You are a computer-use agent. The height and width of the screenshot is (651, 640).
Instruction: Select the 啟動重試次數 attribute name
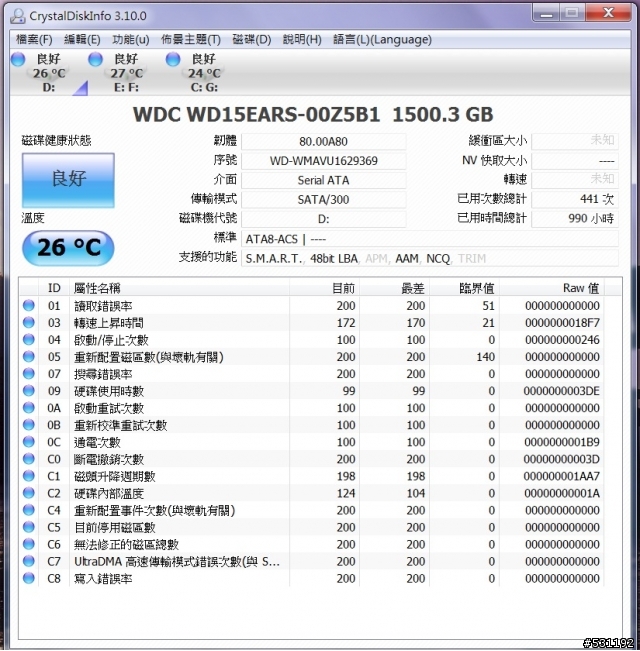pyautogui.click(x=109, y=408)
